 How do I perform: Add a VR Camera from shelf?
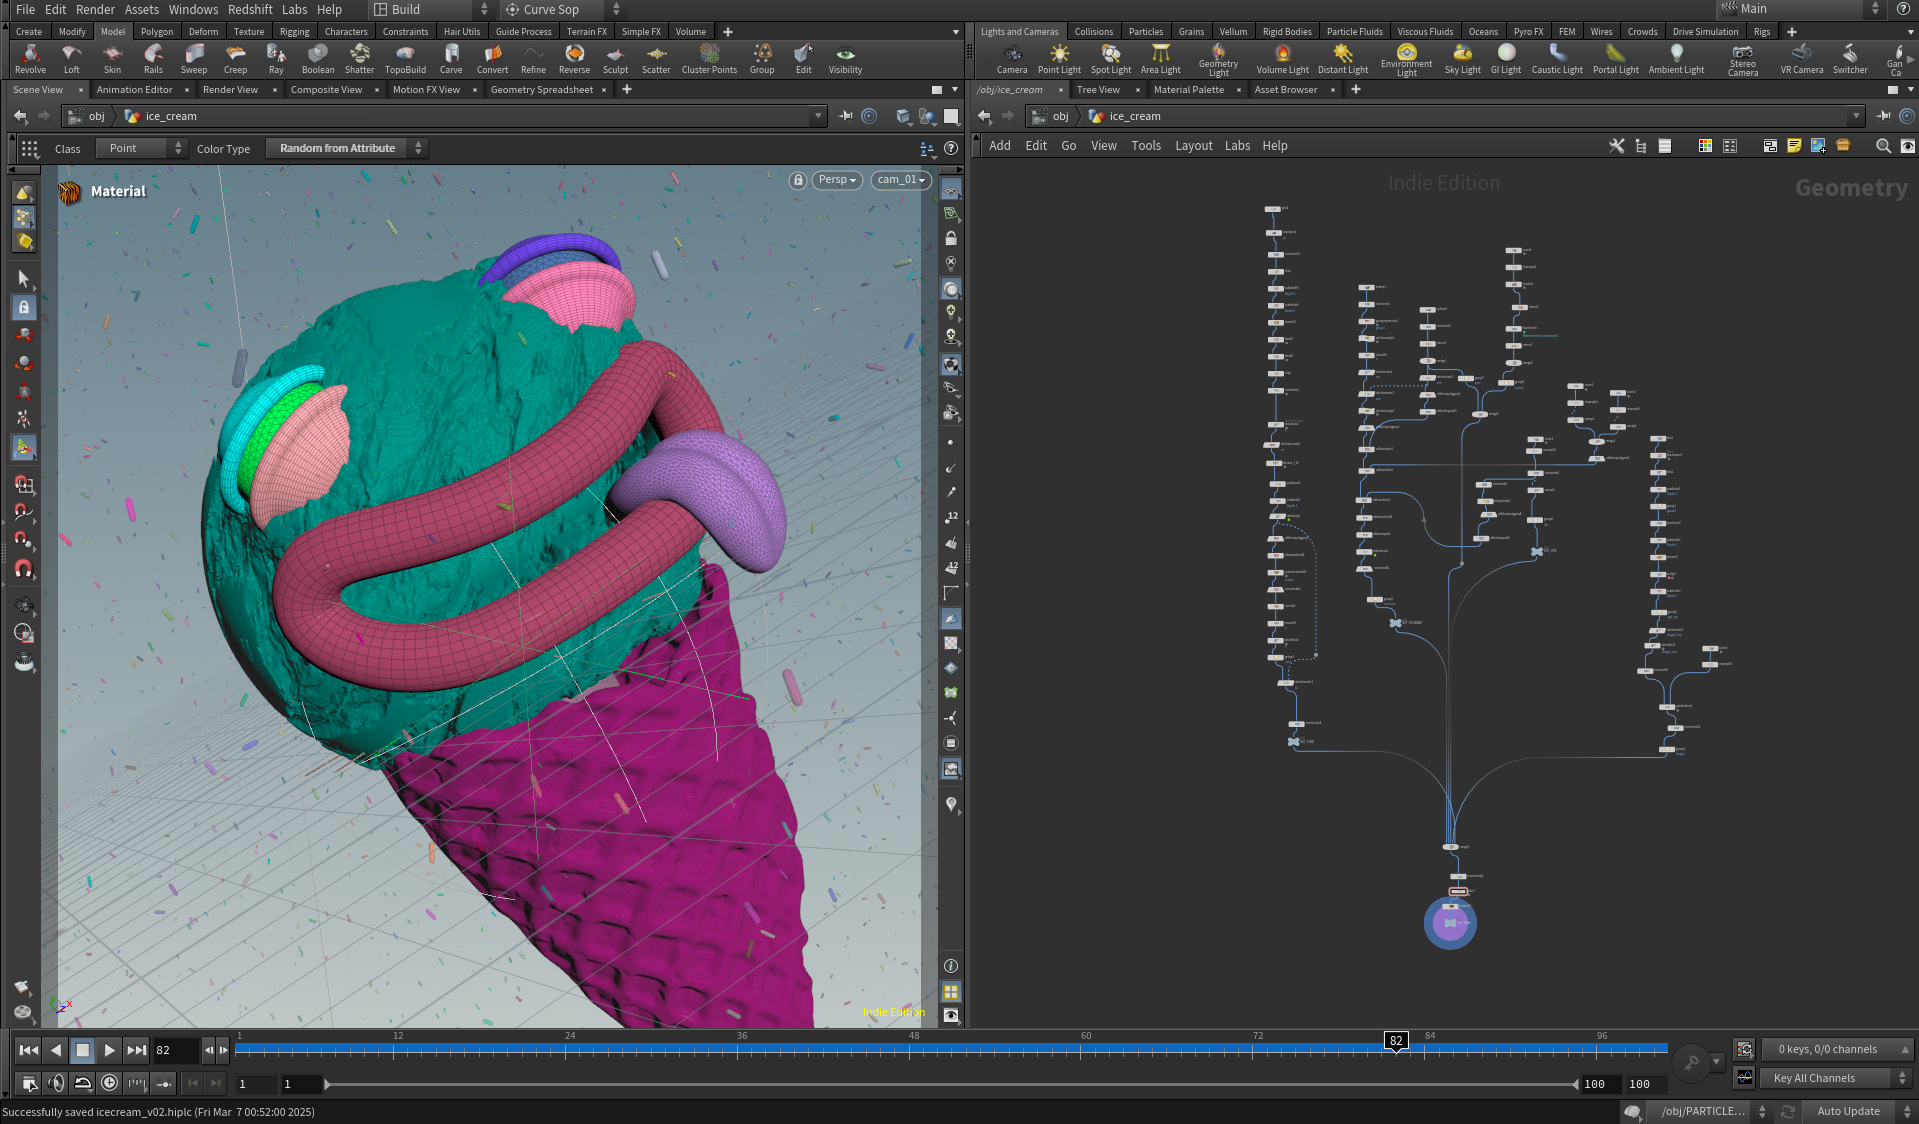coord(1801,59)
